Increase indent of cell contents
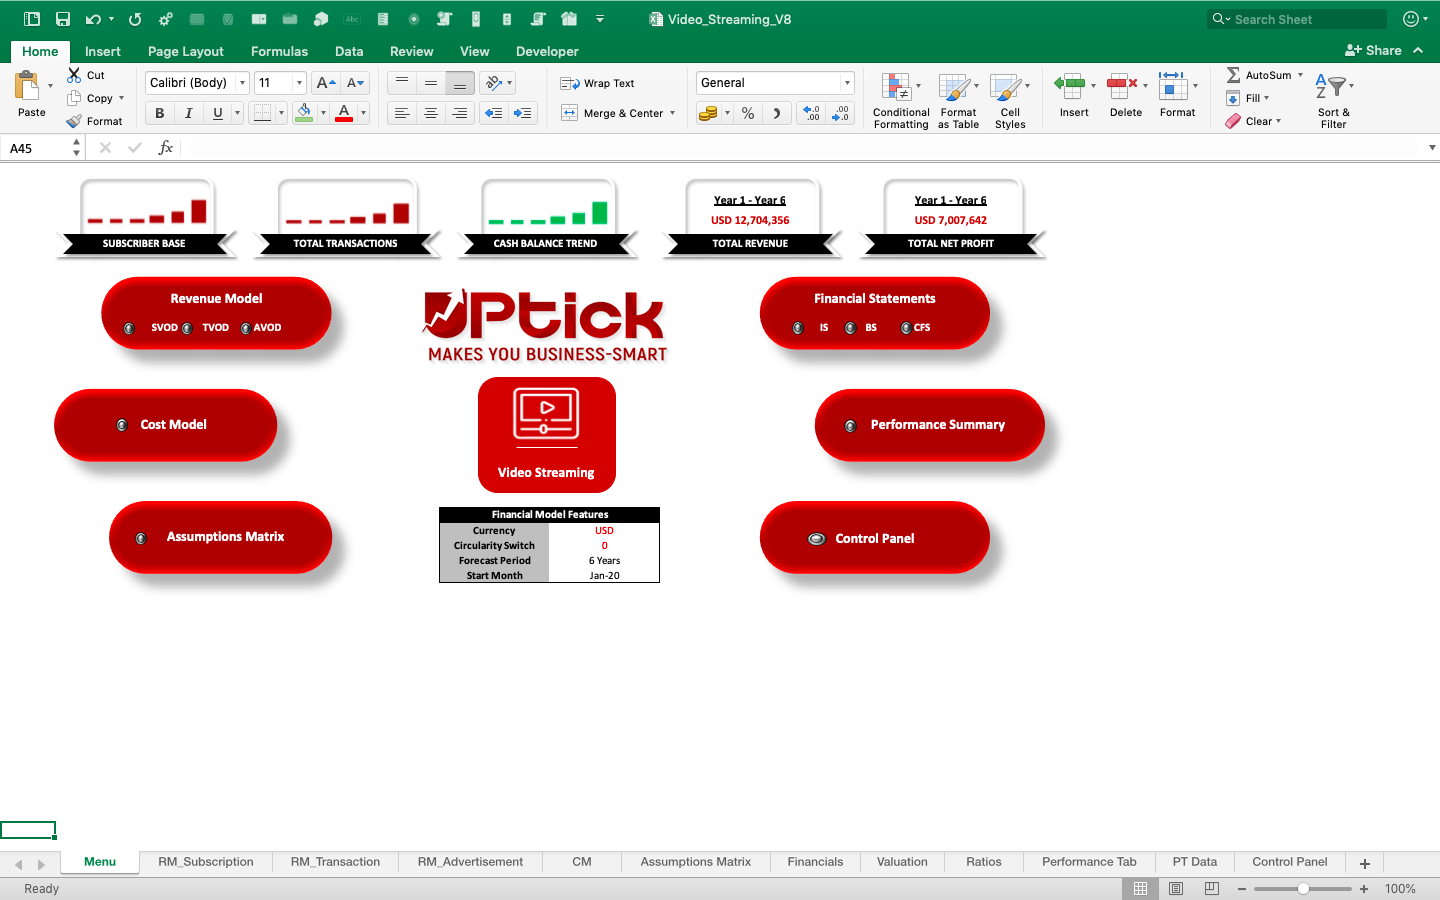This screenshot has height=900, width=1440. point(523,113)
